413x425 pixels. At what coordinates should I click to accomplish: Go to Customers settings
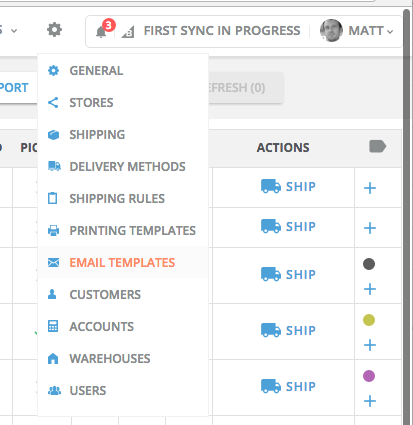click(x=123, y=295)
